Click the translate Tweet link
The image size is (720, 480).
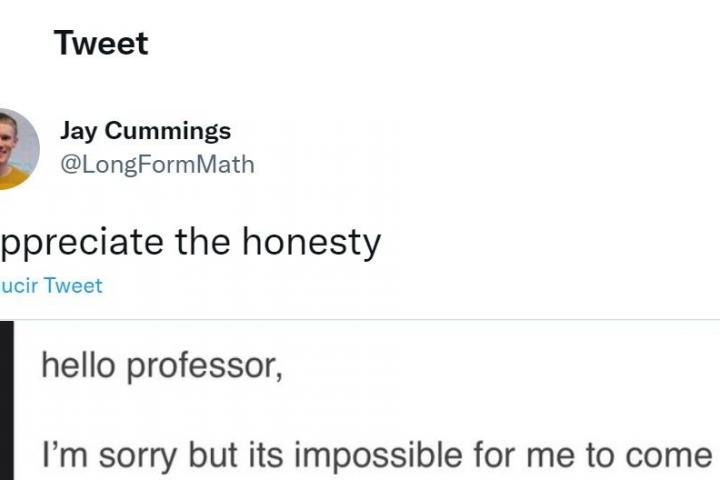coord(52,286)
